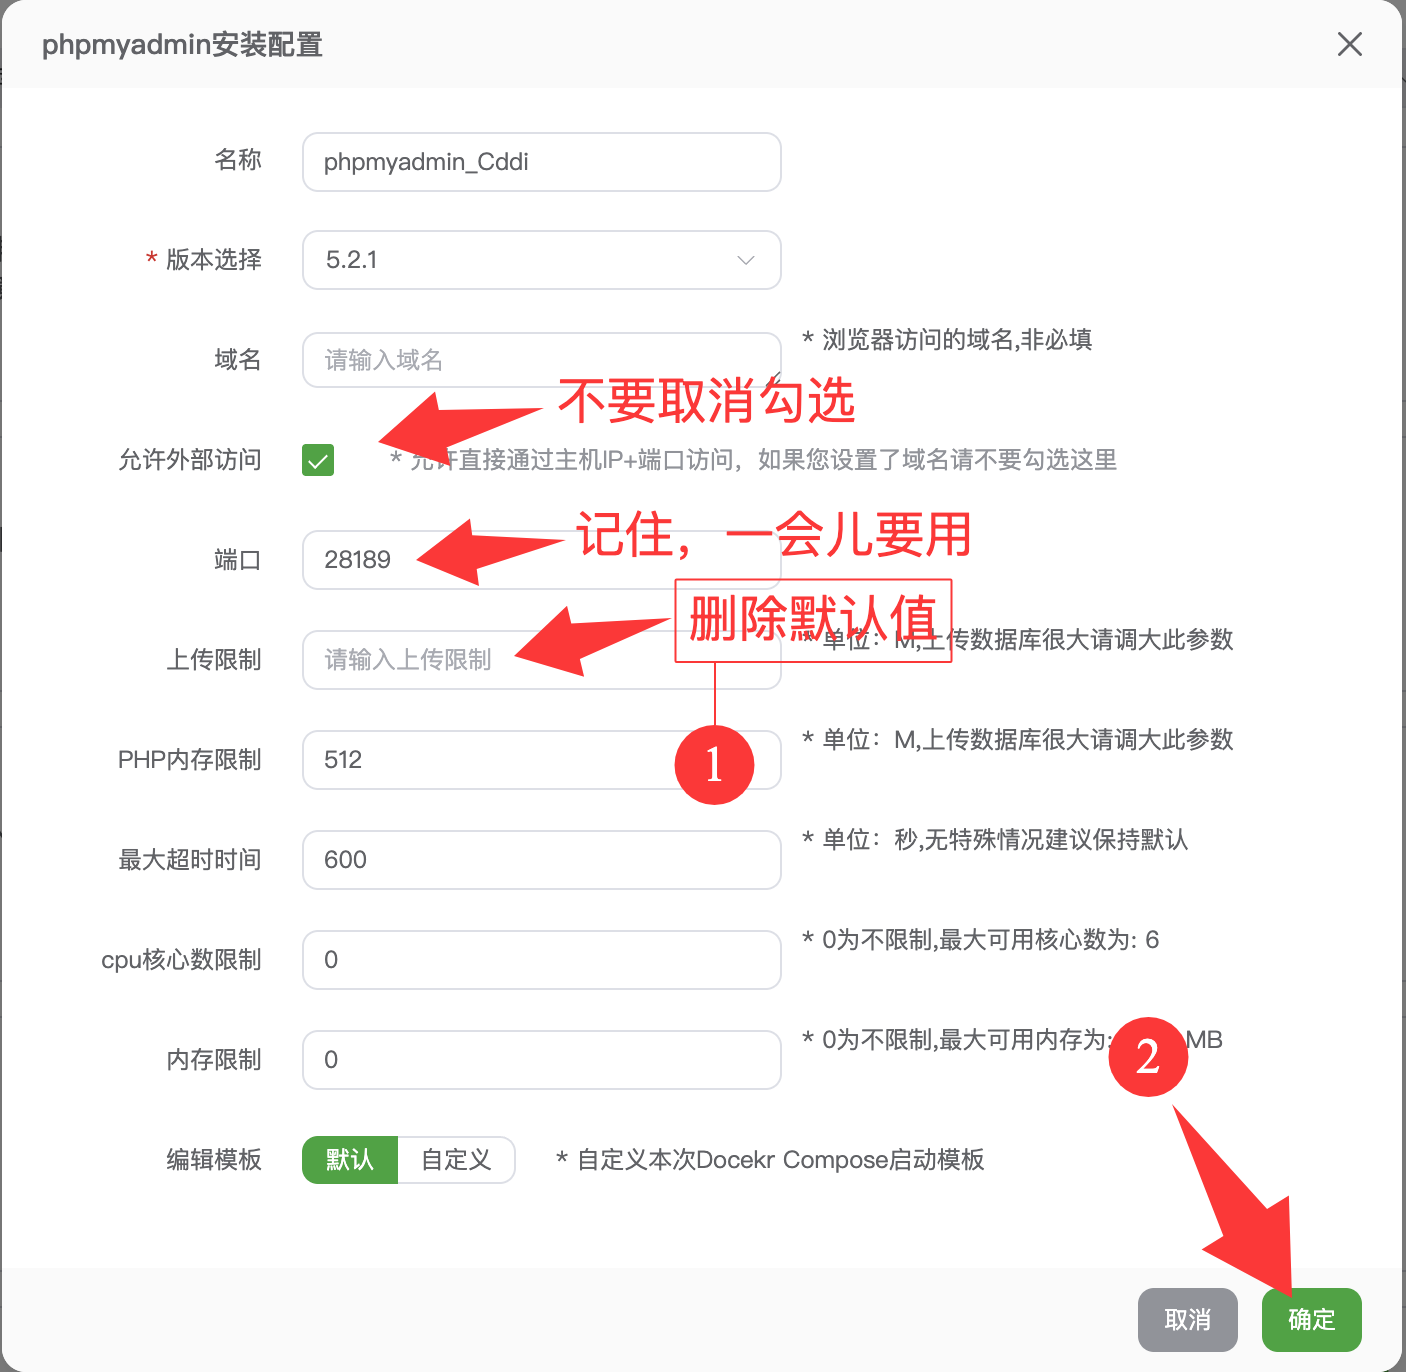This screenshot has height=1372, width=1406.
Task: Focus the 最大超时时间 field showing 600
Action: click(541, 860)
